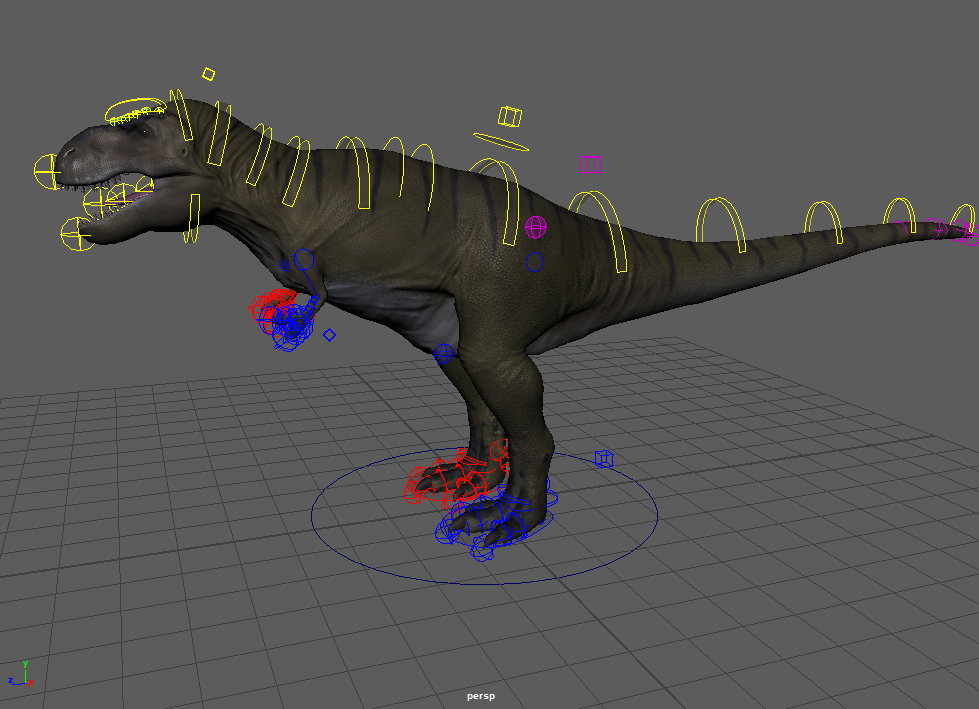Click the persp camera label
979x709 pixels.
(481, 696)
